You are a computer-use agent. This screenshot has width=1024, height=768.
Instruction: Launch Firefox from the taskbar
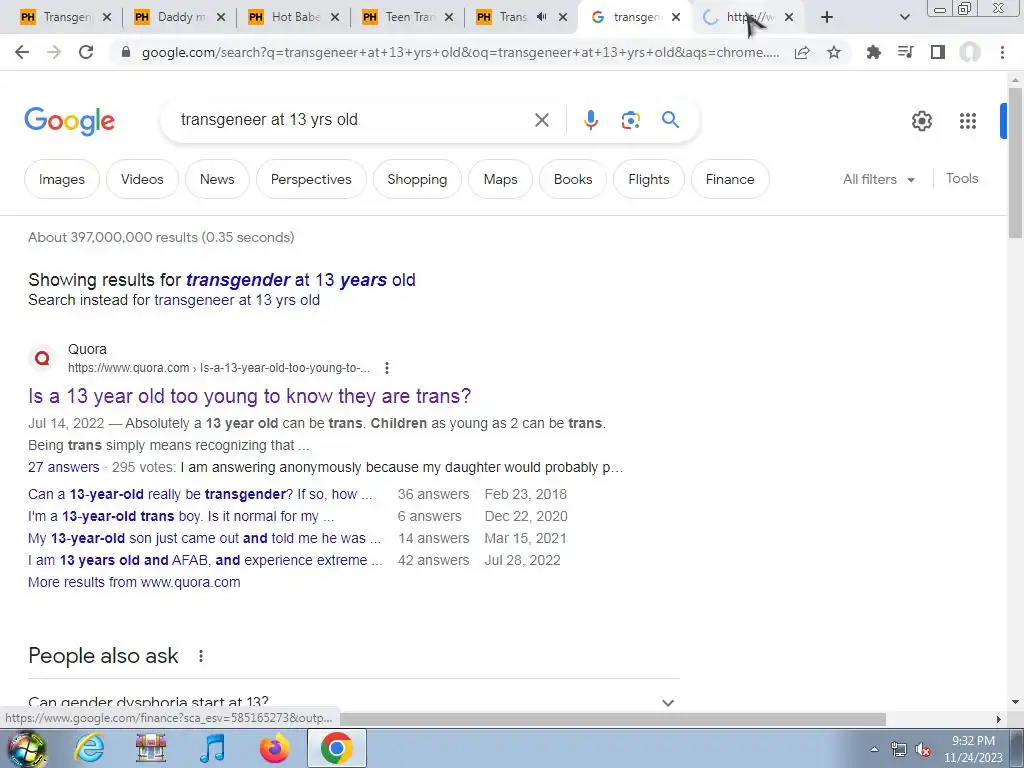click(x=274, y=748)
